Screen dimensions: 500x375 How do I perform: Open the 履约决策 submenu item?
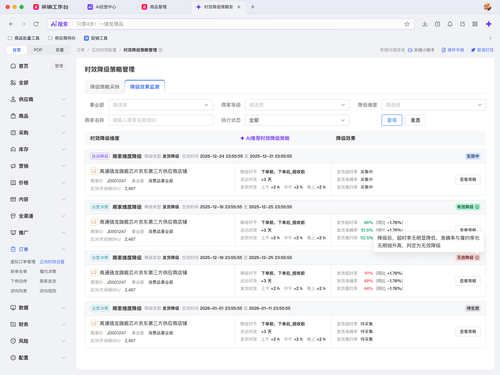click(48, 272)
